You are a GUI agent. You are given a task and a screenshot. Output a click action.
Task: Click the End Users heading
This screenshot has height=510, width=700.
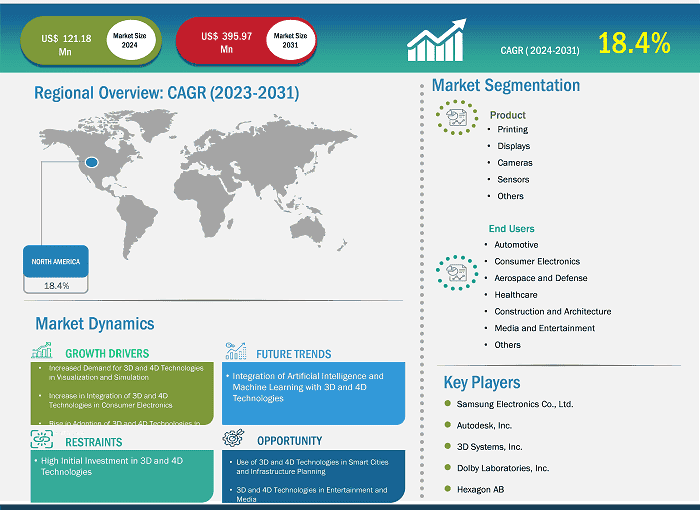point(511,229)
